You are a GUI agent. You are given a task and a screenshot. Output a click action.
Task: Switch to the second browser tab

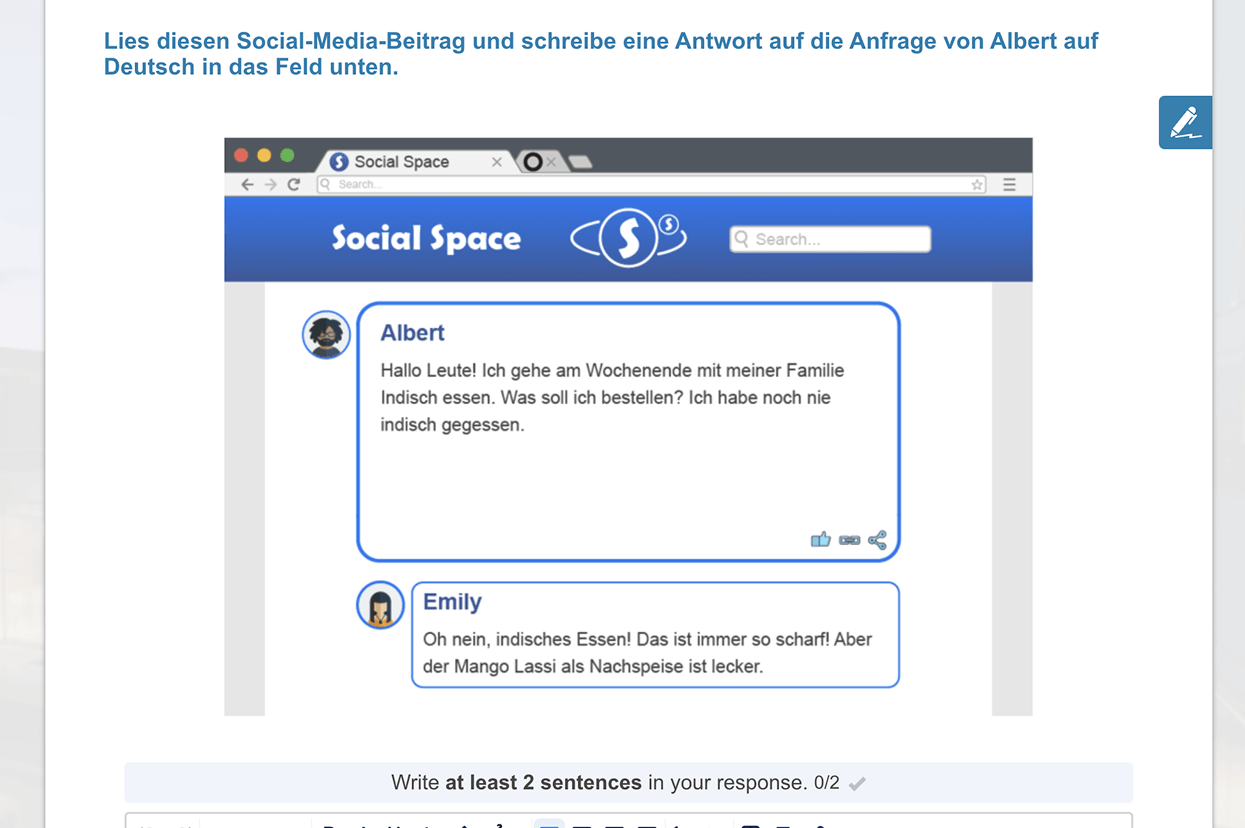point(534,162)
